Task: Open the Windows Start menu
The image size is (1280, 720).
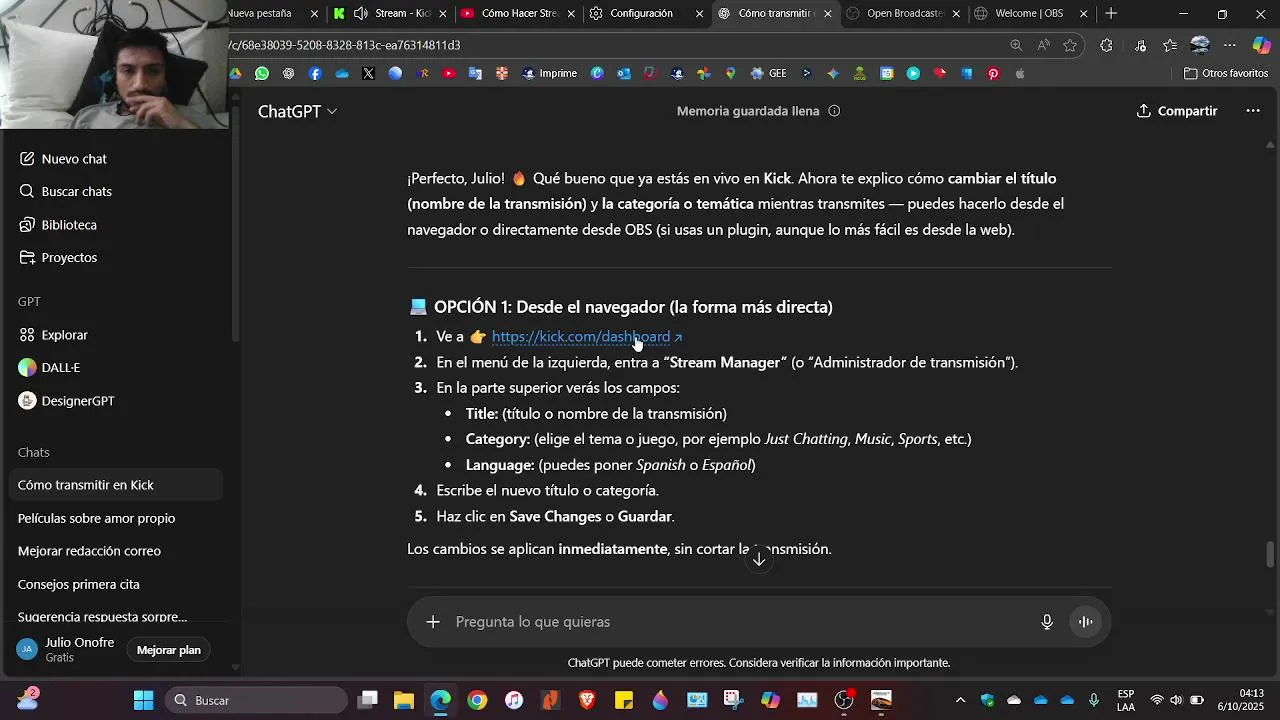Action: coord(143,700)
